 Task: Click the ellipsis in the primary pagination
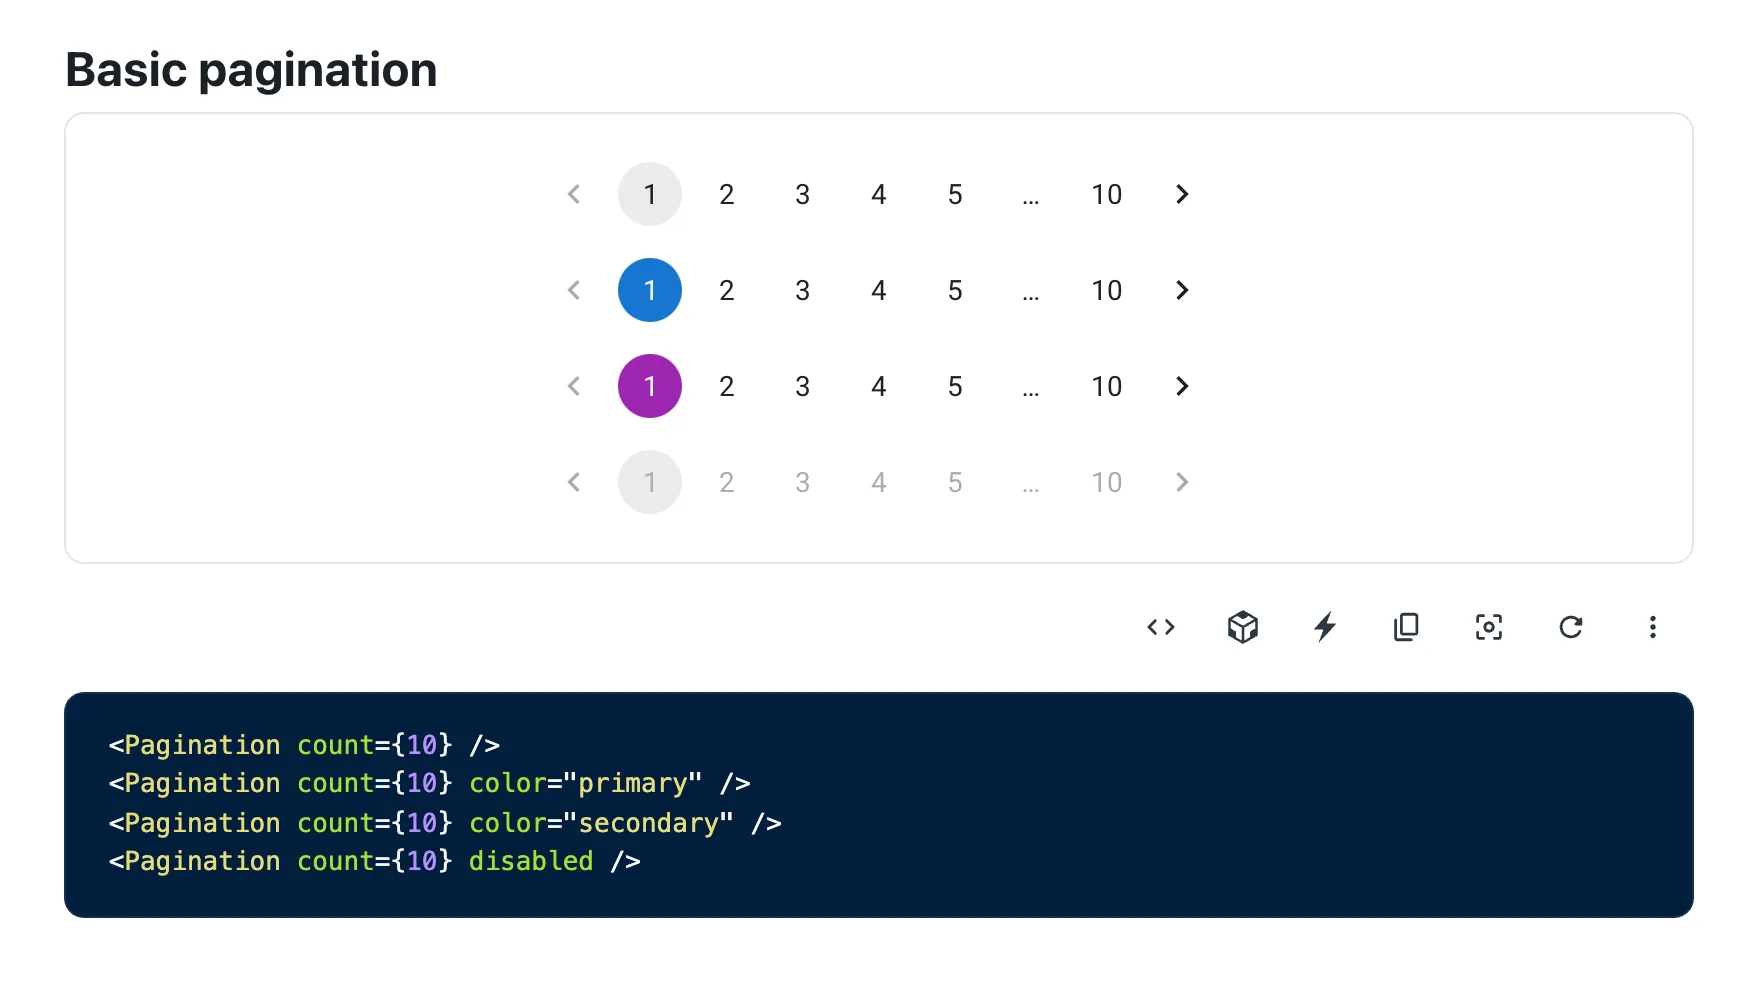(x=1031, y=290)
